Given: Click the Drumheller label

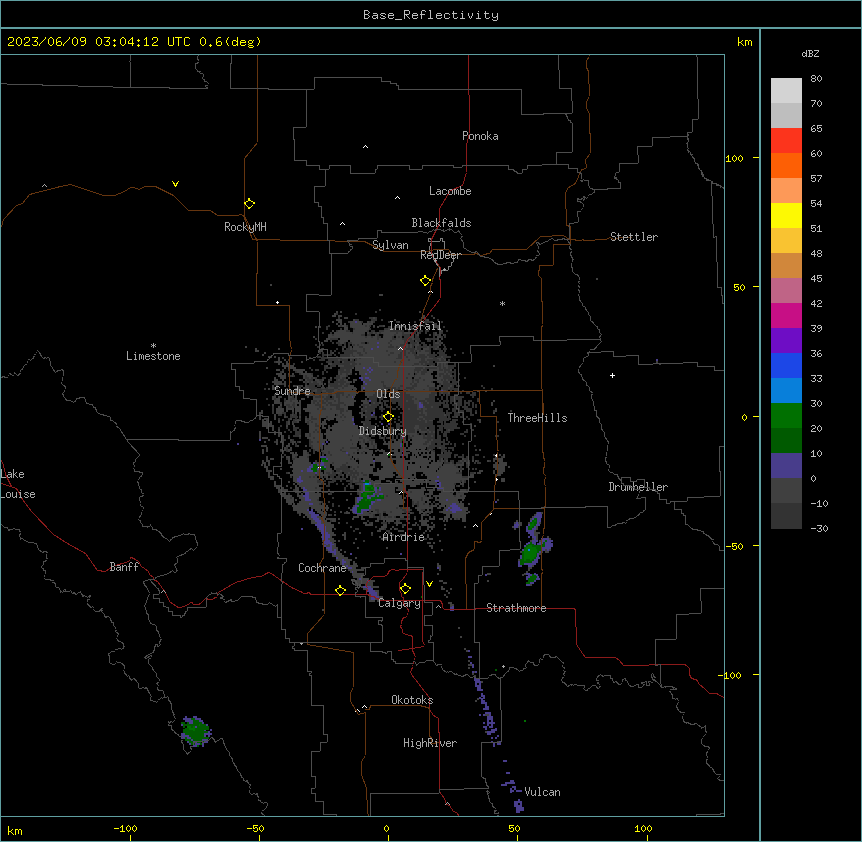Looking at the screenshot, I should pos(638,487).
